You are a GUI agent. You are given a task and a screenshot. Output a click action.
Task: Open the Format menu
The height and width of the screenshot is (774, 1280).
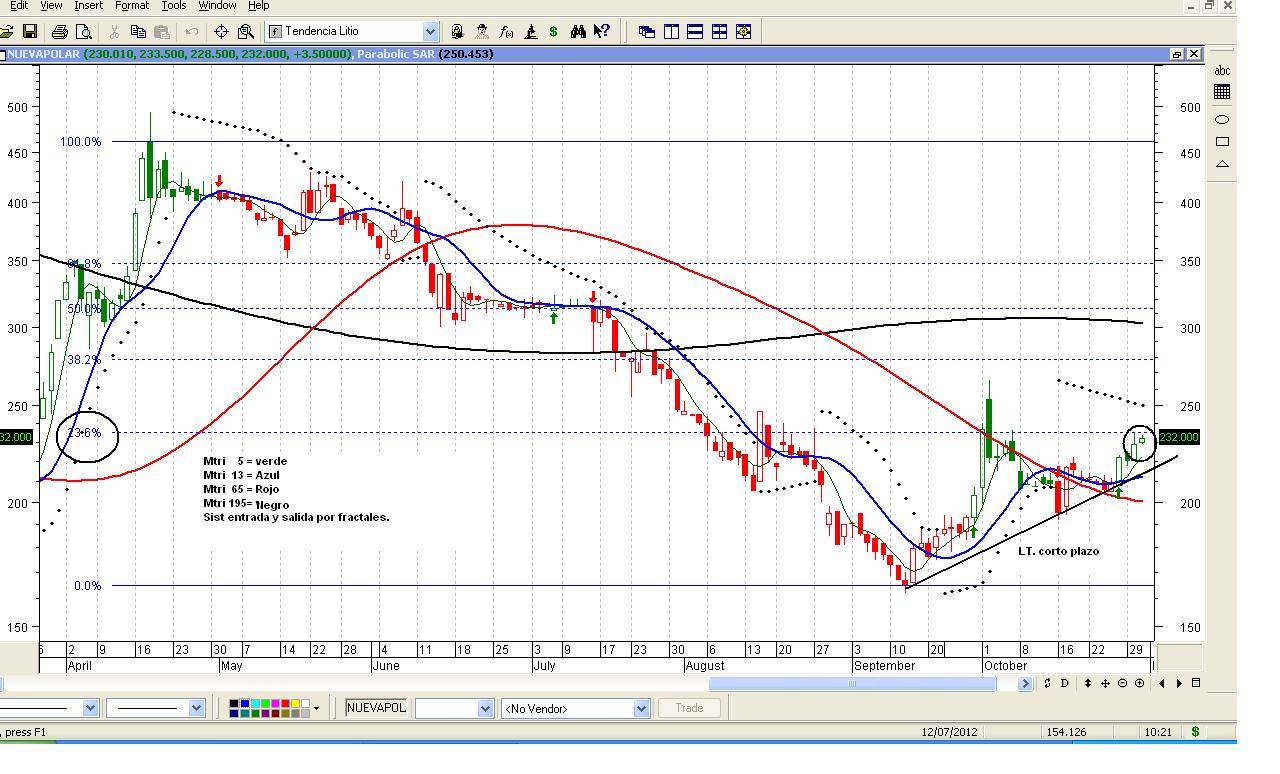tap(132, 6)
